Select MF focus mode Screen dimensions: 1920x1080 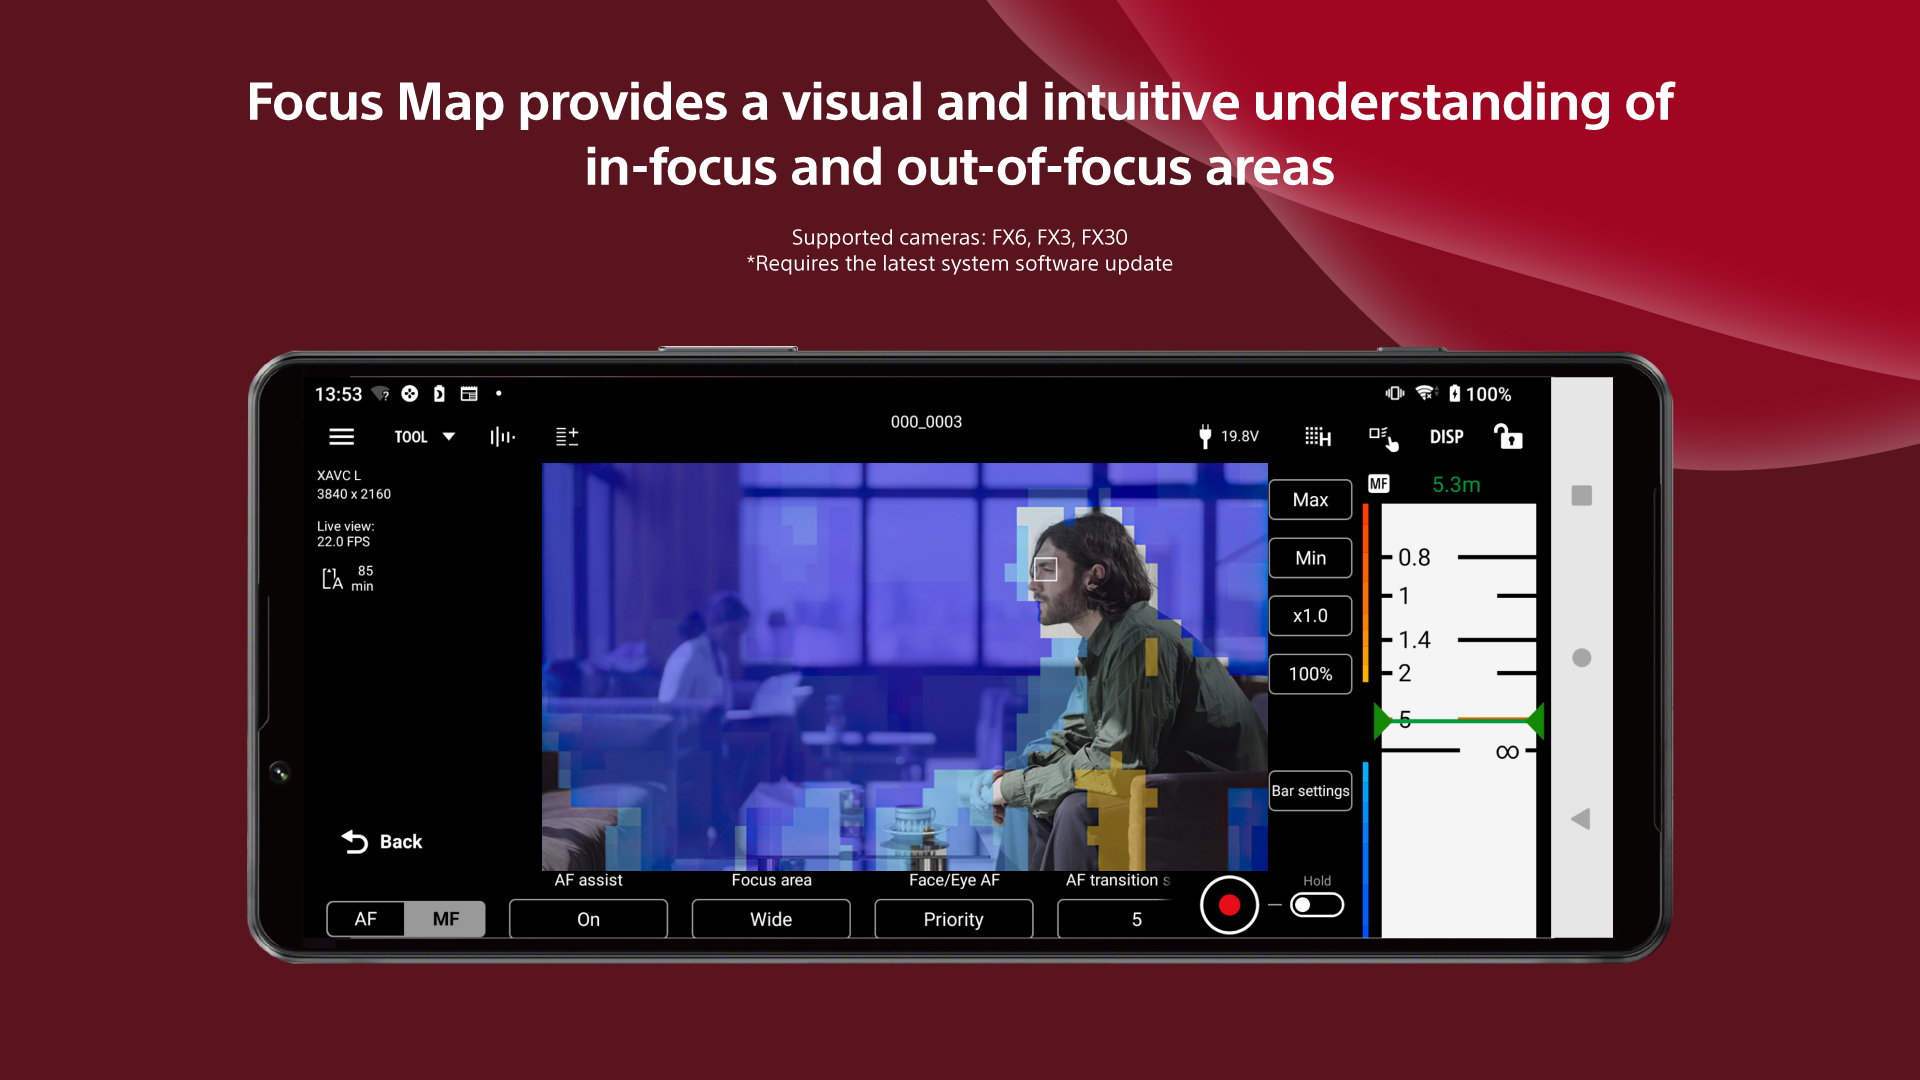pos(445,918)
